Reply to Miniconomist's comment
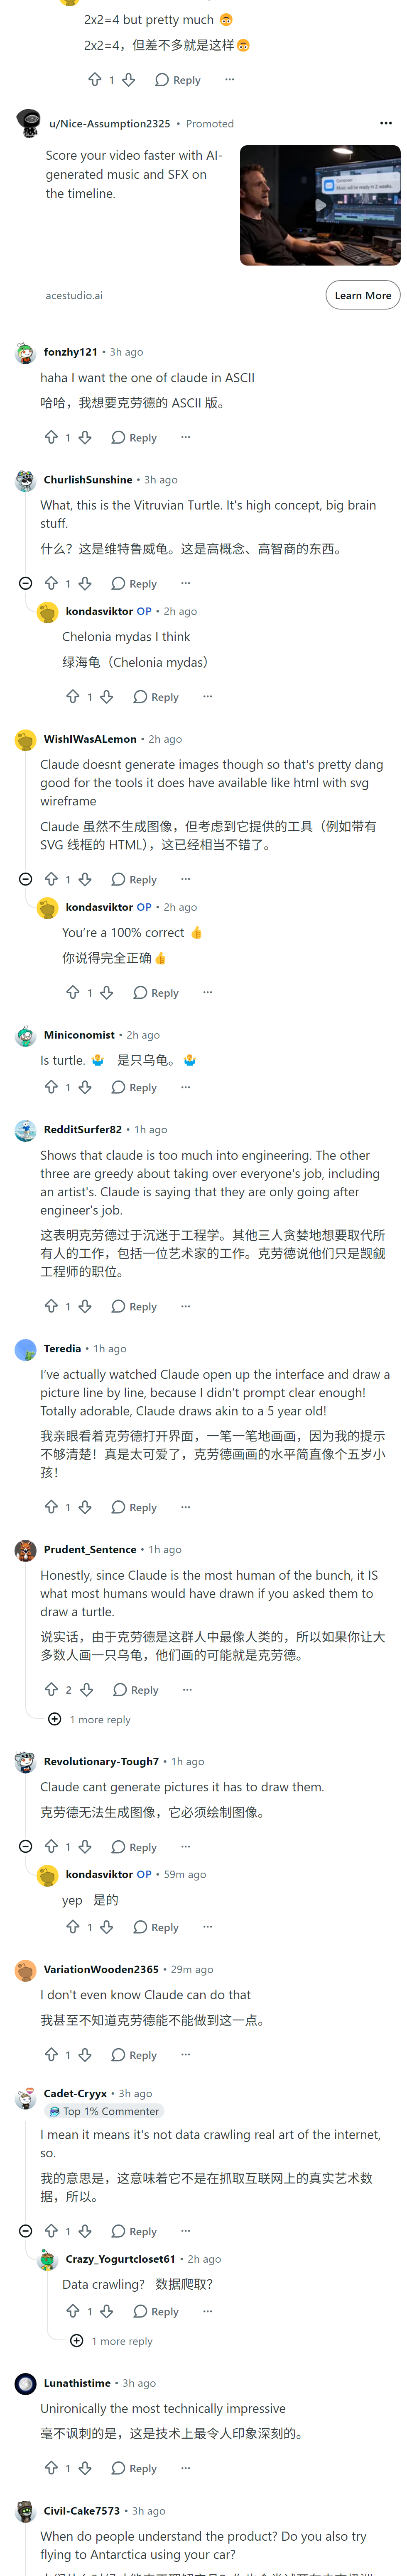The width and height of the screenshot is (407, 2576). (134, 1087)
